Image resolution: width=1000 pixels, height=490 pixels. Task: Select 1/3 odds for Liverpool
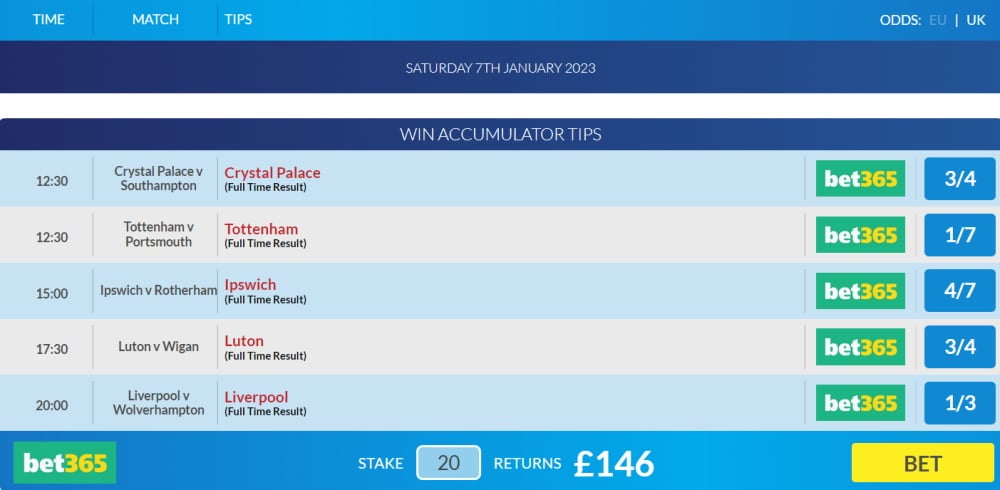[960, 403]
